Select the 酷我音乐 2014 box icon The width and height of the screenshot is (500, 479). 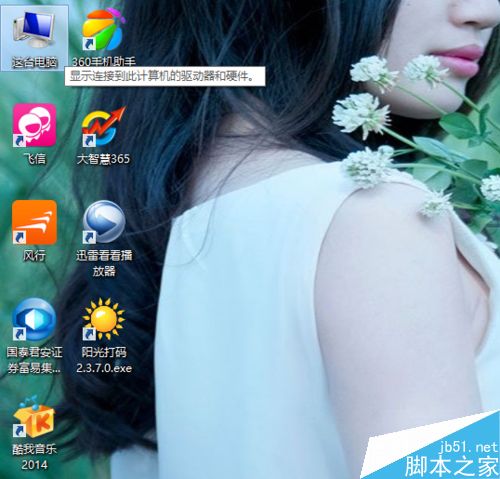[x=34, y=417]
